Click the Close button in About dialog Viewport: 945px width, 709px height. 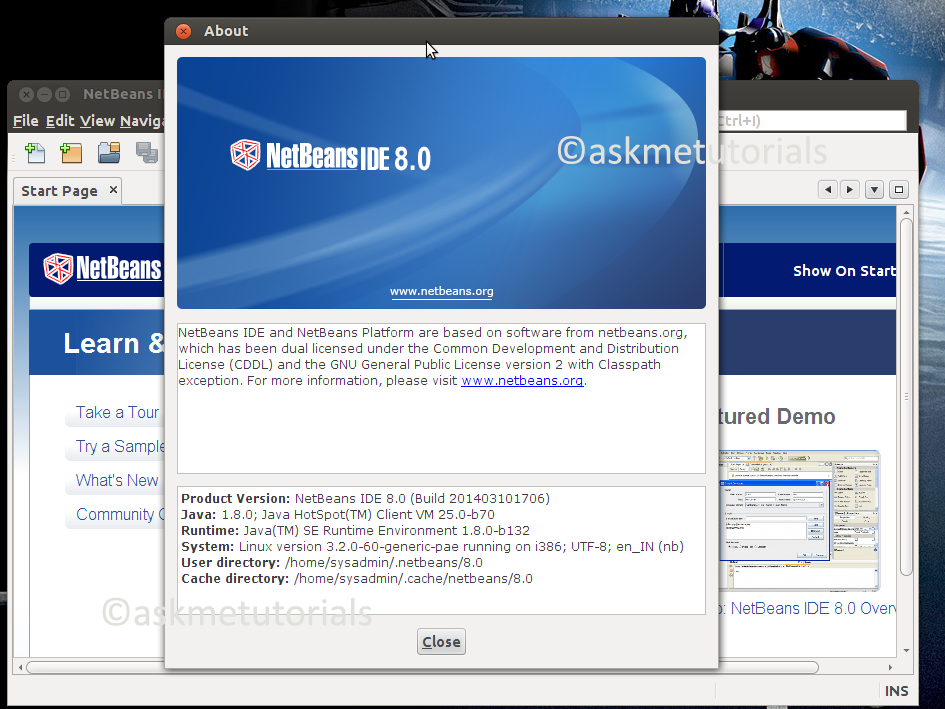441,641
